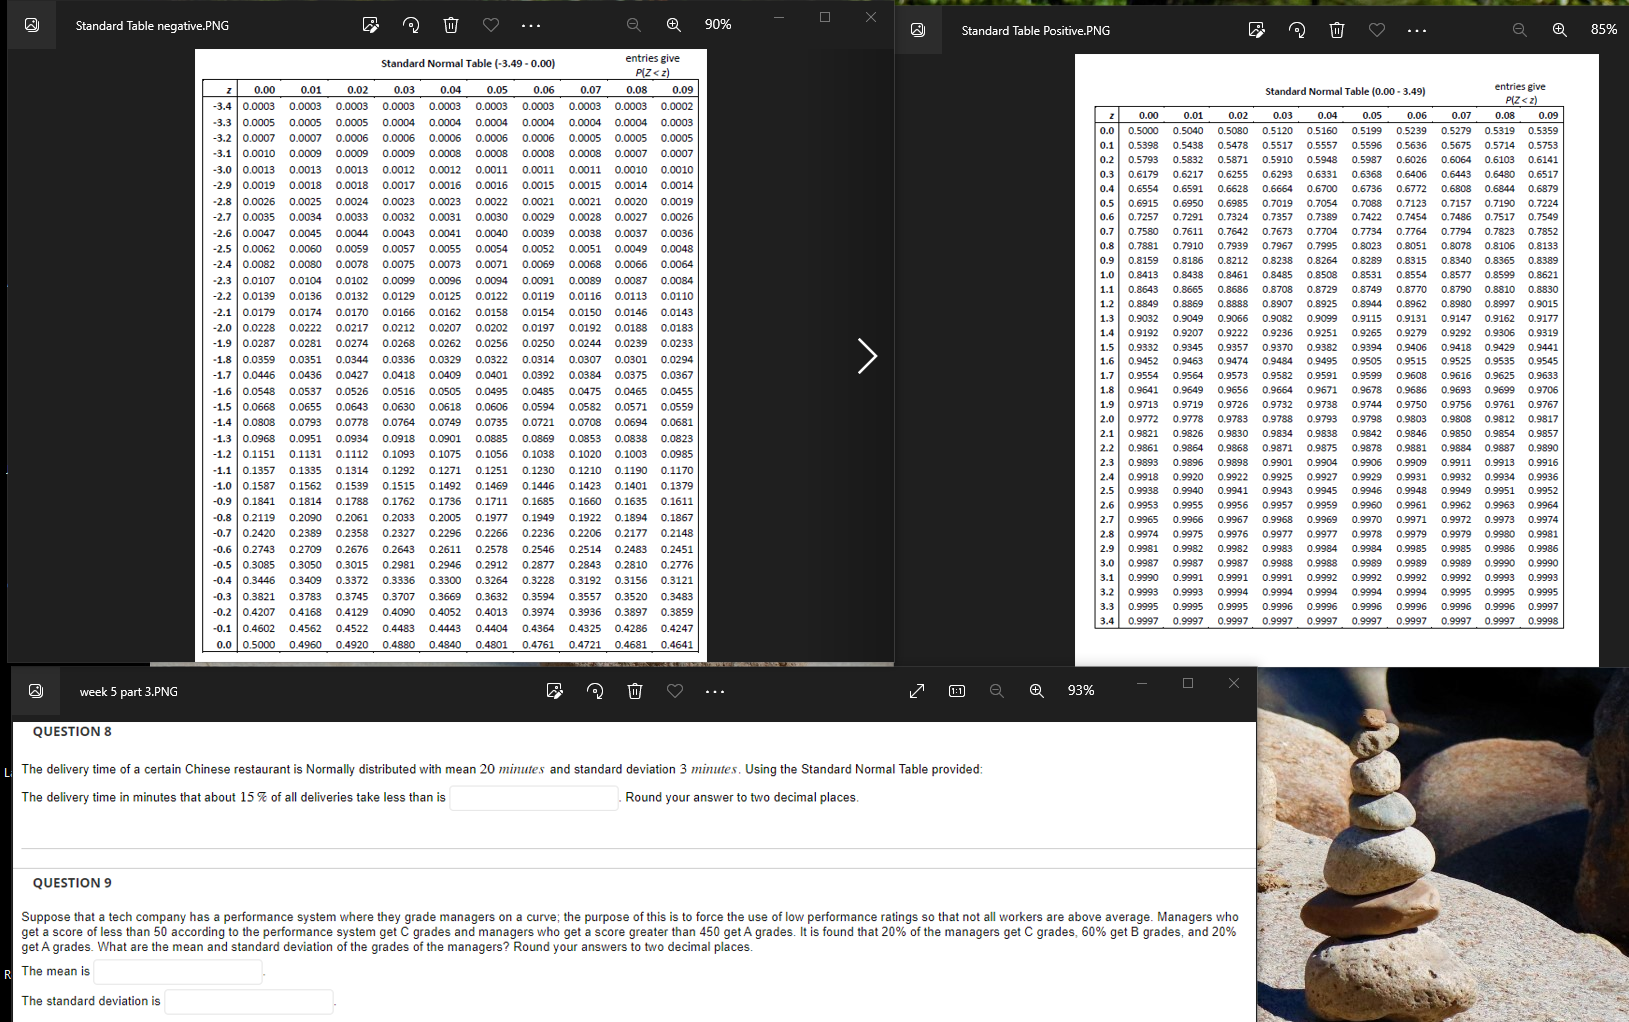Delete the Standard Table negative image
1629x1022 pixels.
pyautogui.click(x=451, y=25)
